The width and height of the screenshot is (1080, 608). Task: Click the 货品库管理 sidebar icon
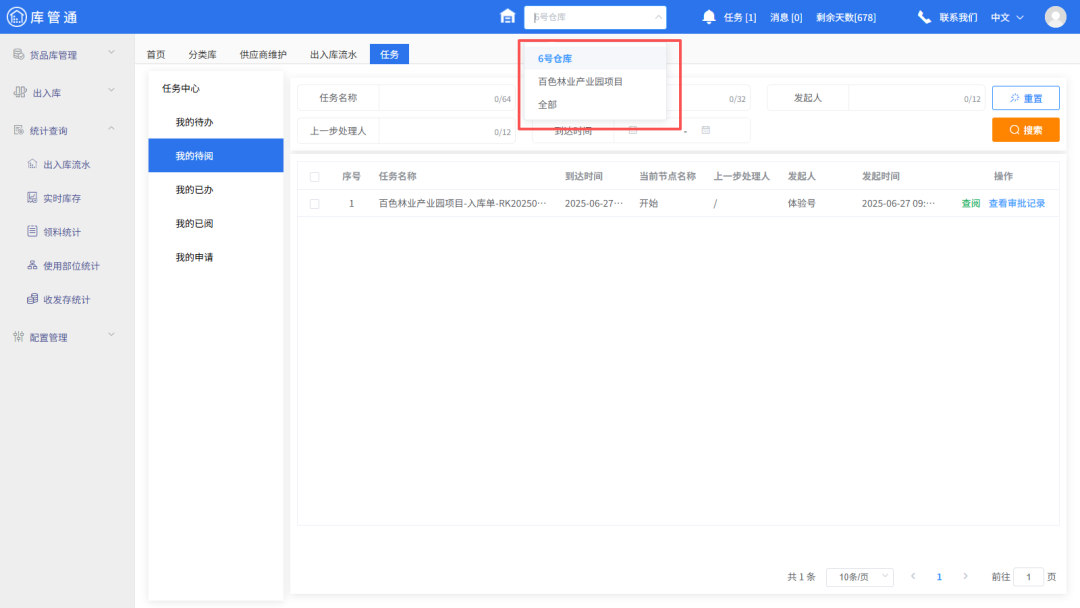[19, 54]
